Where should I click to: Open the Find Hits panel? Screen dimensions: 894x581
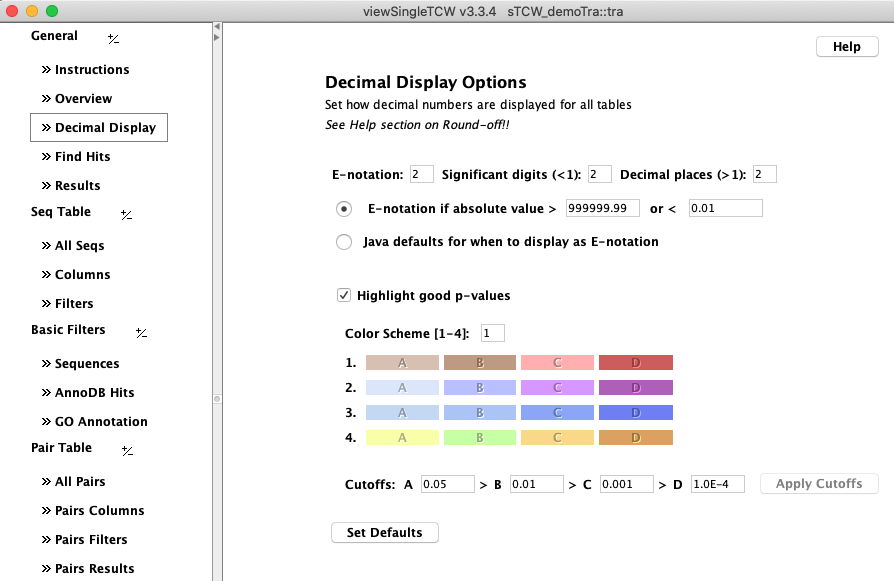click(82, 157)
